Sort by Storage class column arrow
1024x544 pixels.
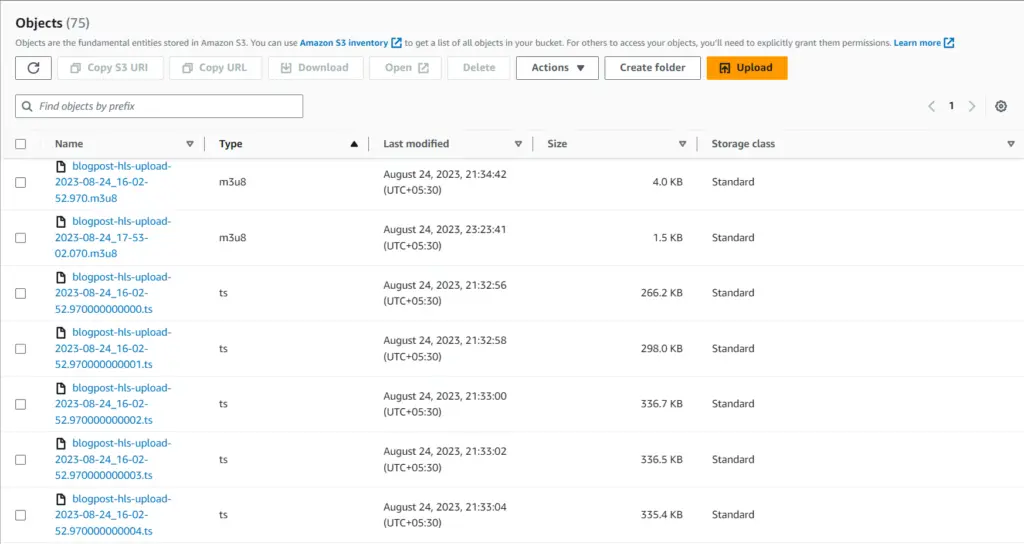(1011, 144)
